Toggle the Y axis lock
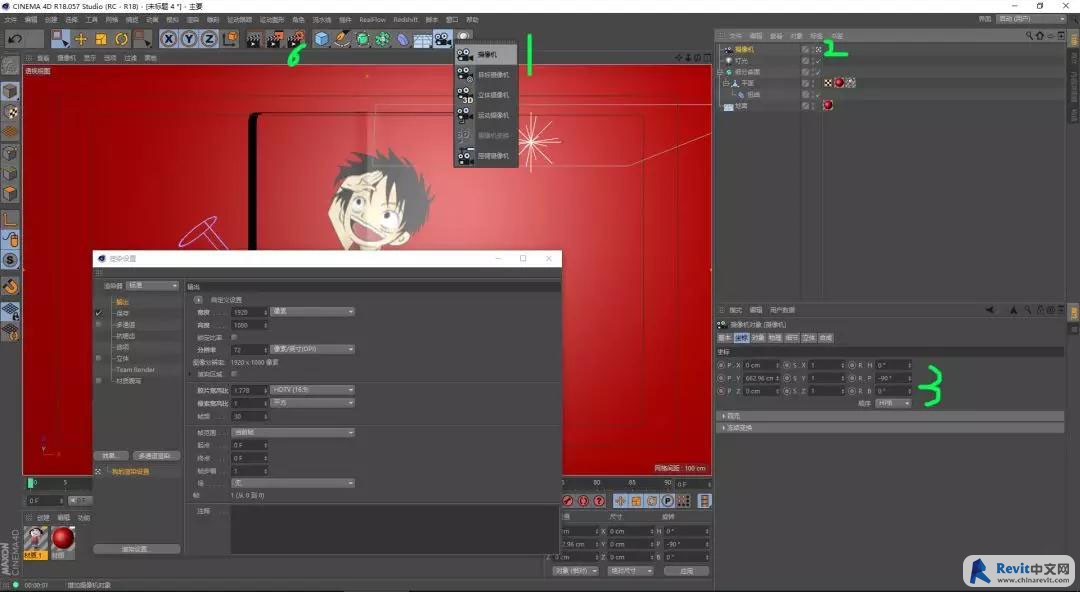This screenshot has height=592, width=1080. [189, 39]
